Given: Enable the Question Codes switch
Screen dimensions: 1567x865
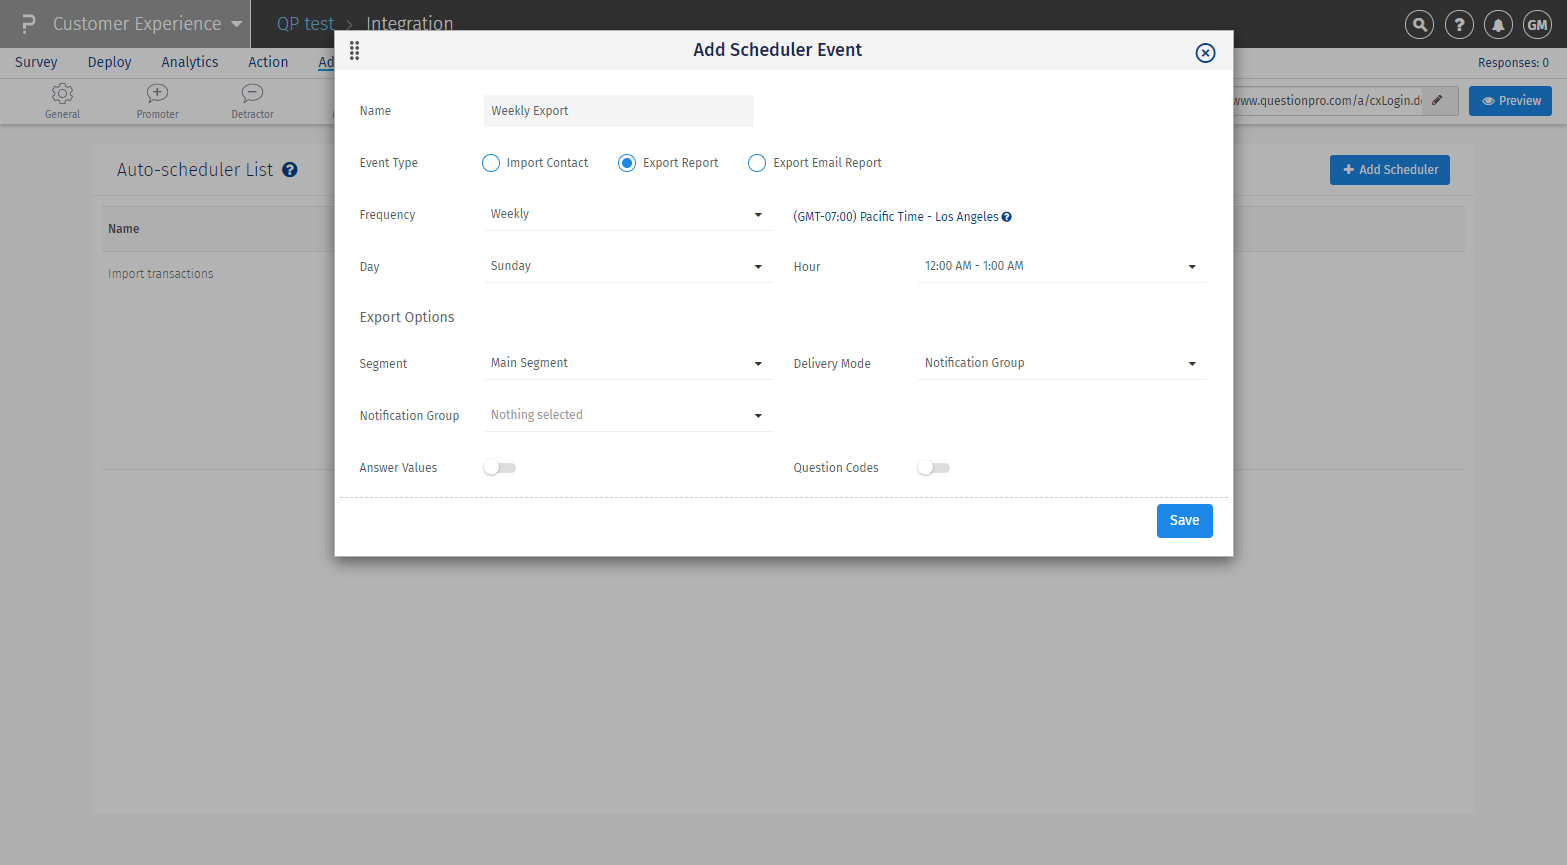Looking at the screenshot, I should click(x=933, y=468).
